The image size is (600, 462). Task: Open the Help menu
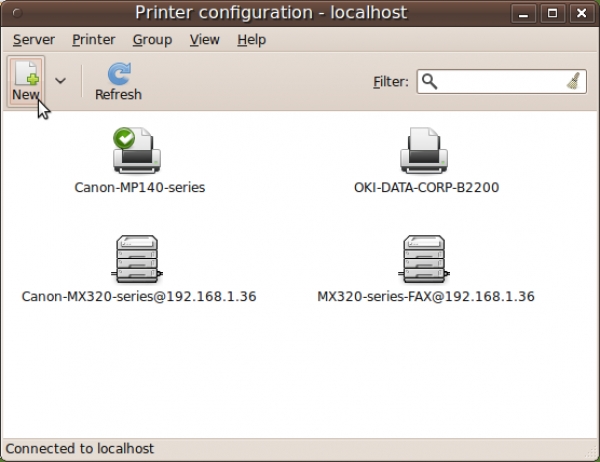coord(251,40)
